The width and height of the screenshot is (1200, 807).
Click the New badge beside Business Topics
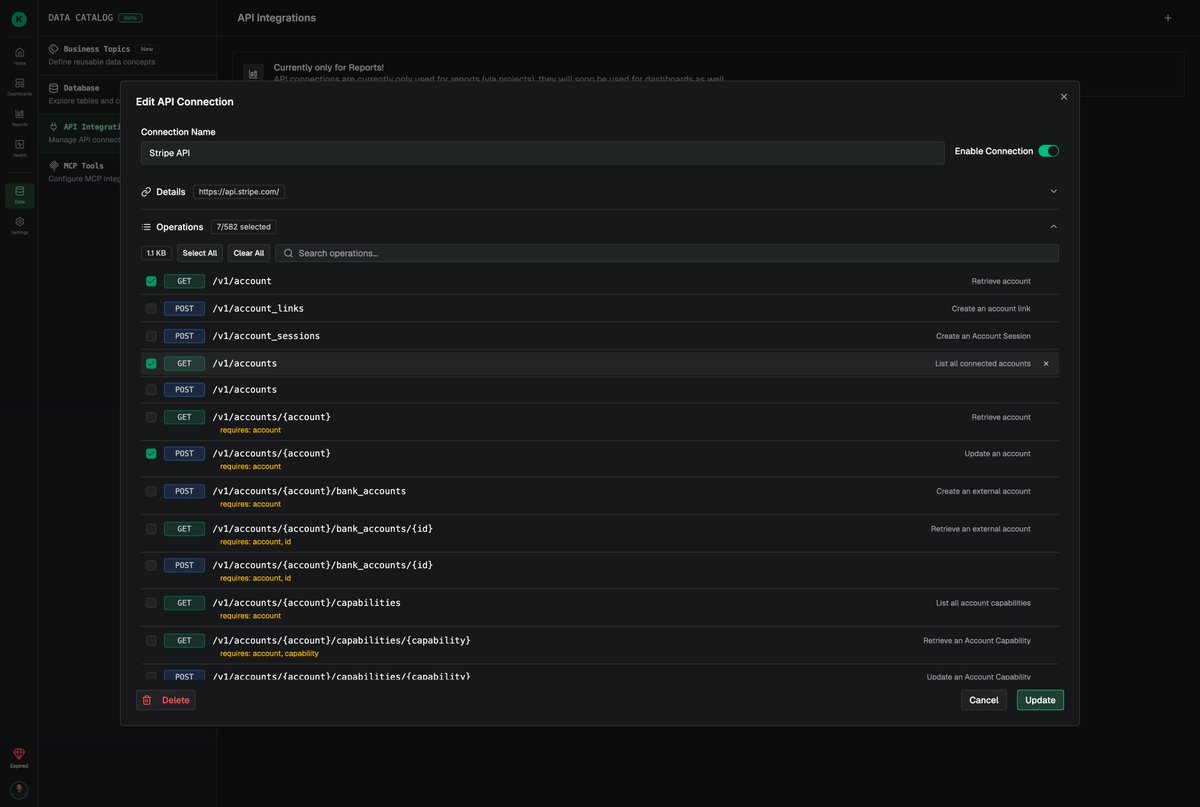coord(147,49)
